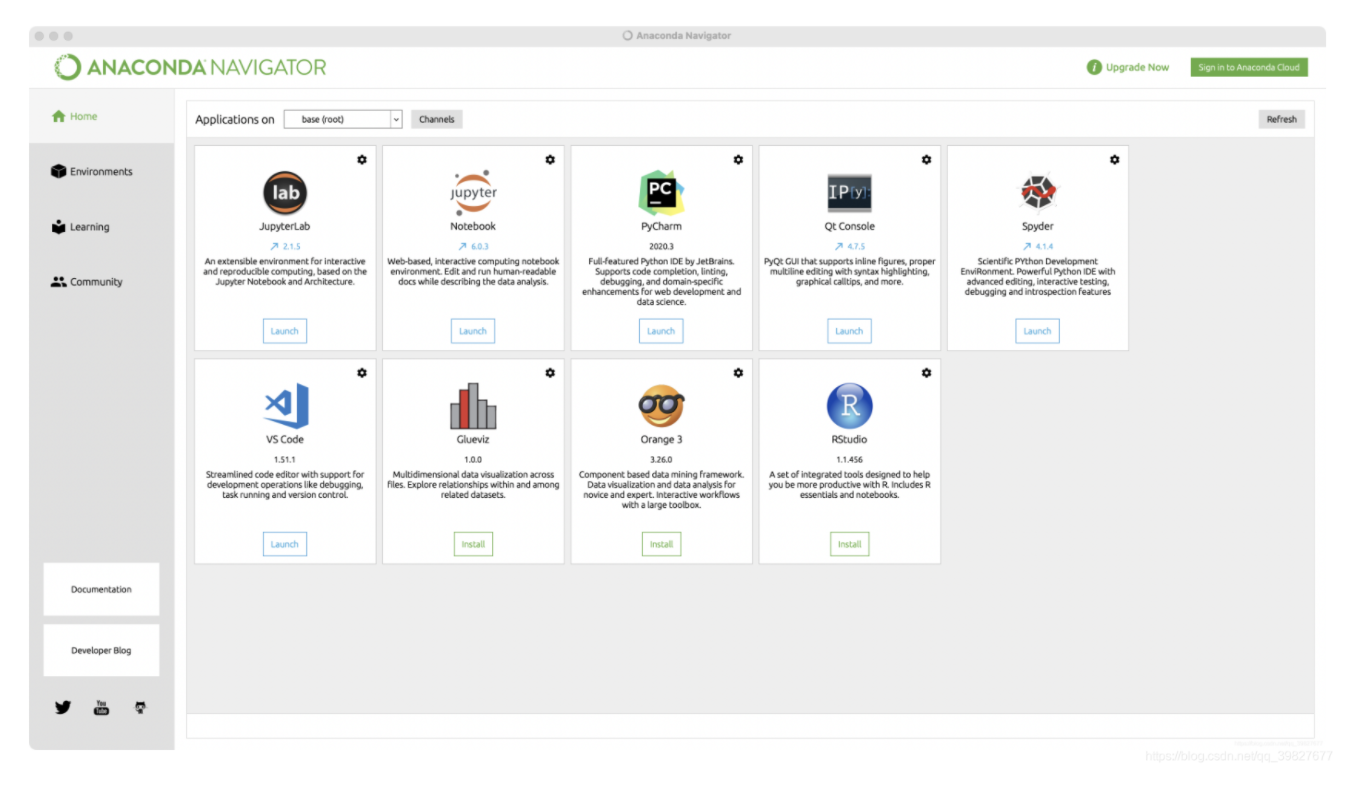Click Notebook version 6.0.3 link
This screenshot has width=1356, height=790.
[473, 246]
